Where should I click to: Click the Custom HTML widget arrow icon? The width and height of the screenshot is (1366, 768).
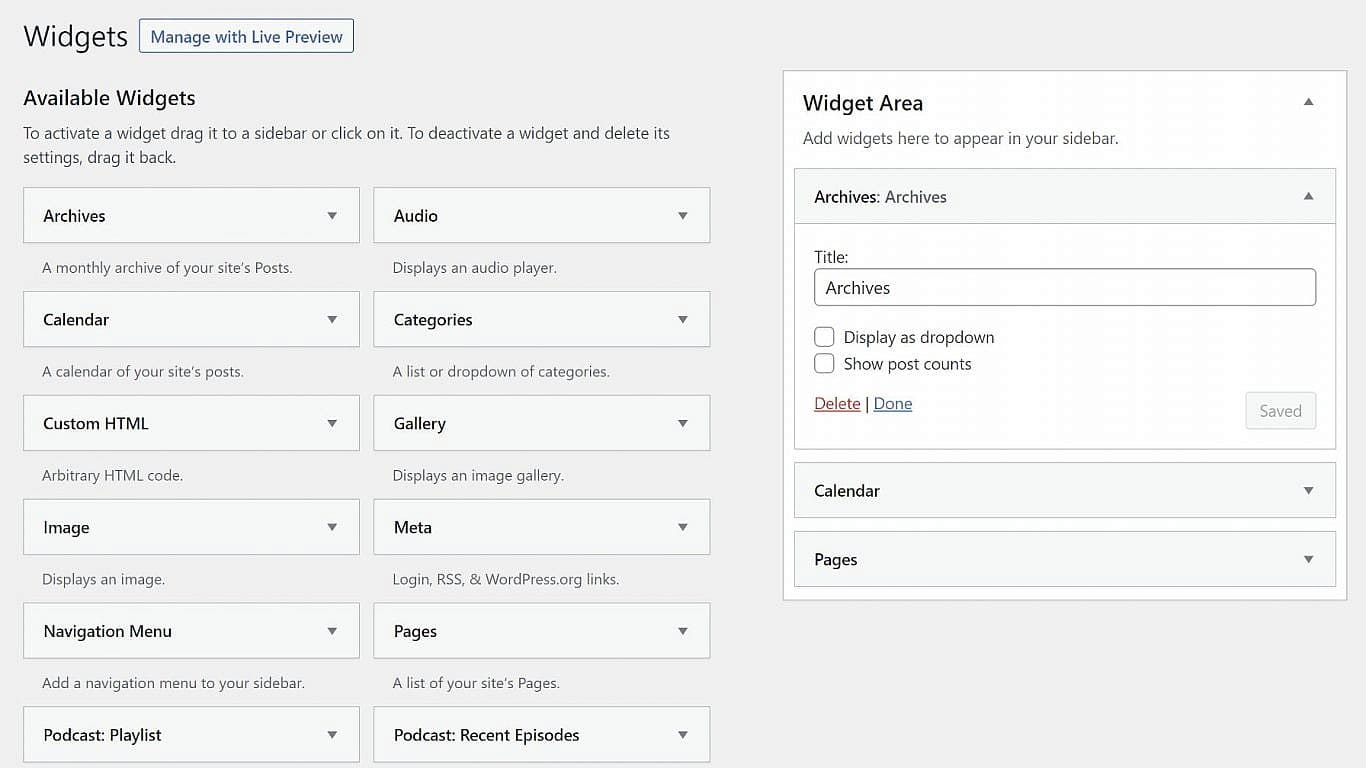pos(332,424)
